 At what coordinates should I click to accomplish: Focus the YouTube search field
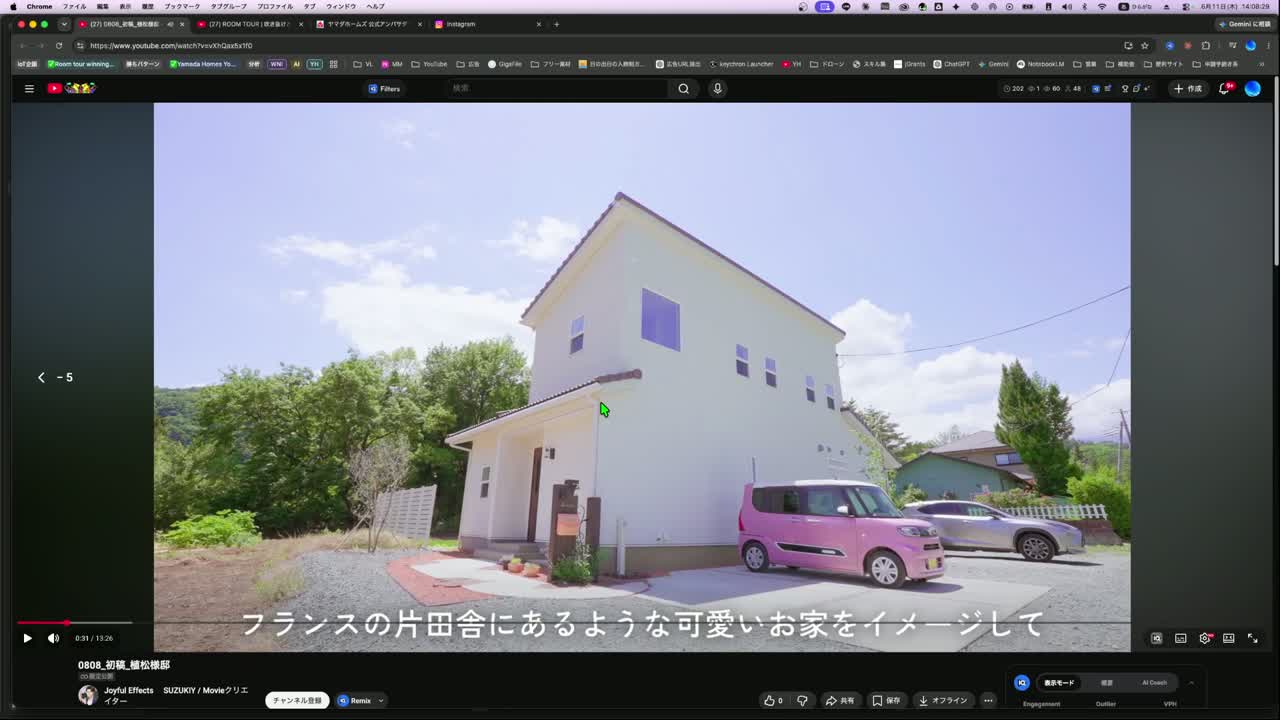(558, 88)
